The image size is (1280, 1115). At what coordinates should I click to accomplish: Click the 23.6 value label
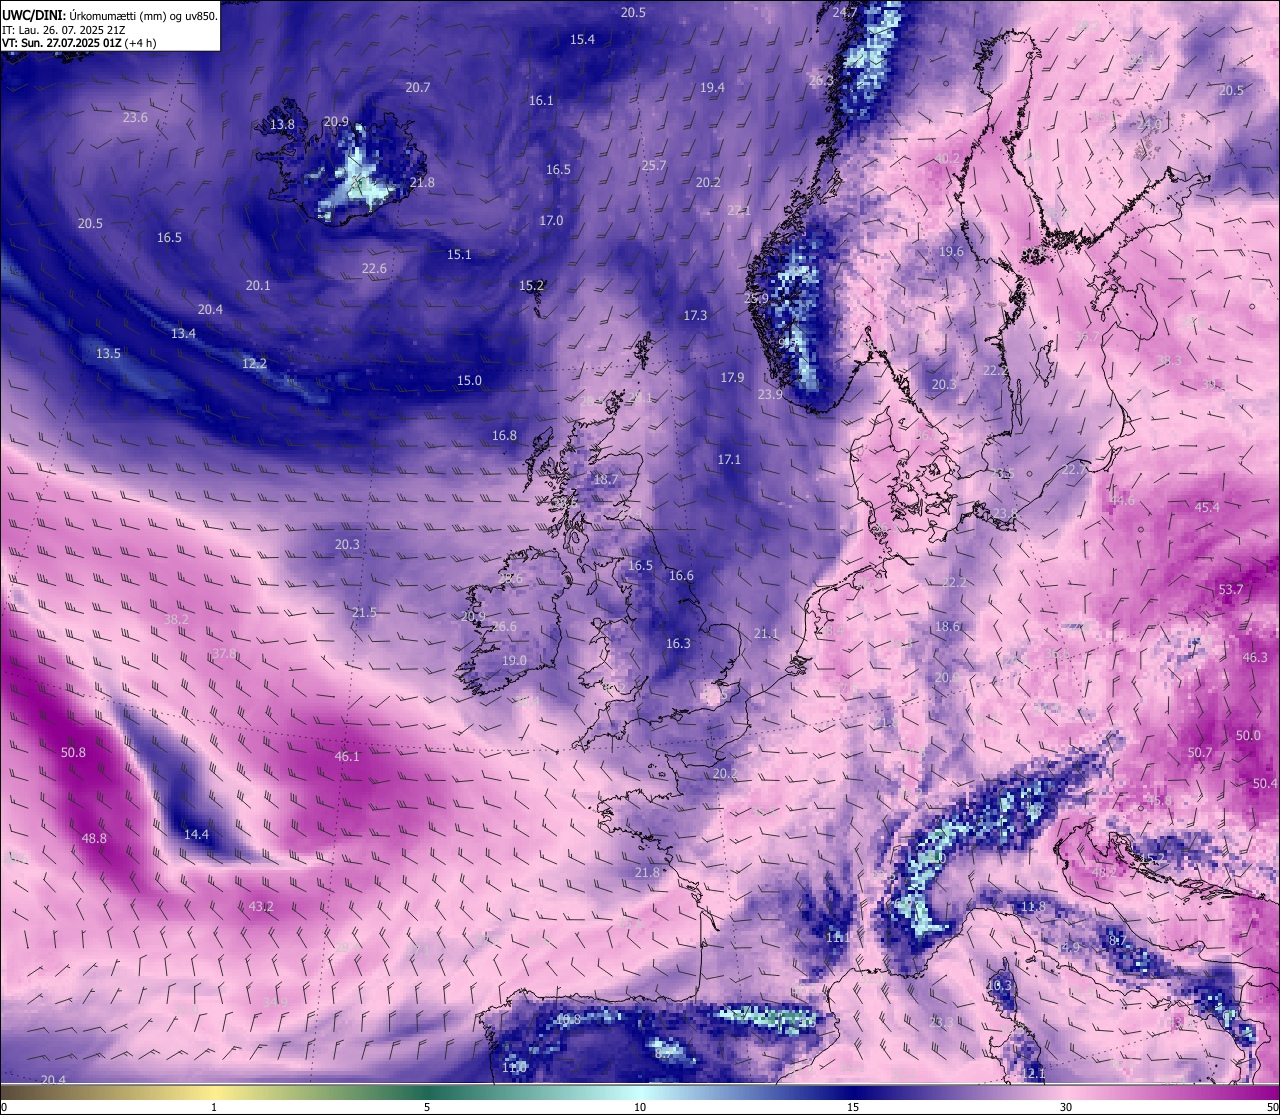click(135, 118)
